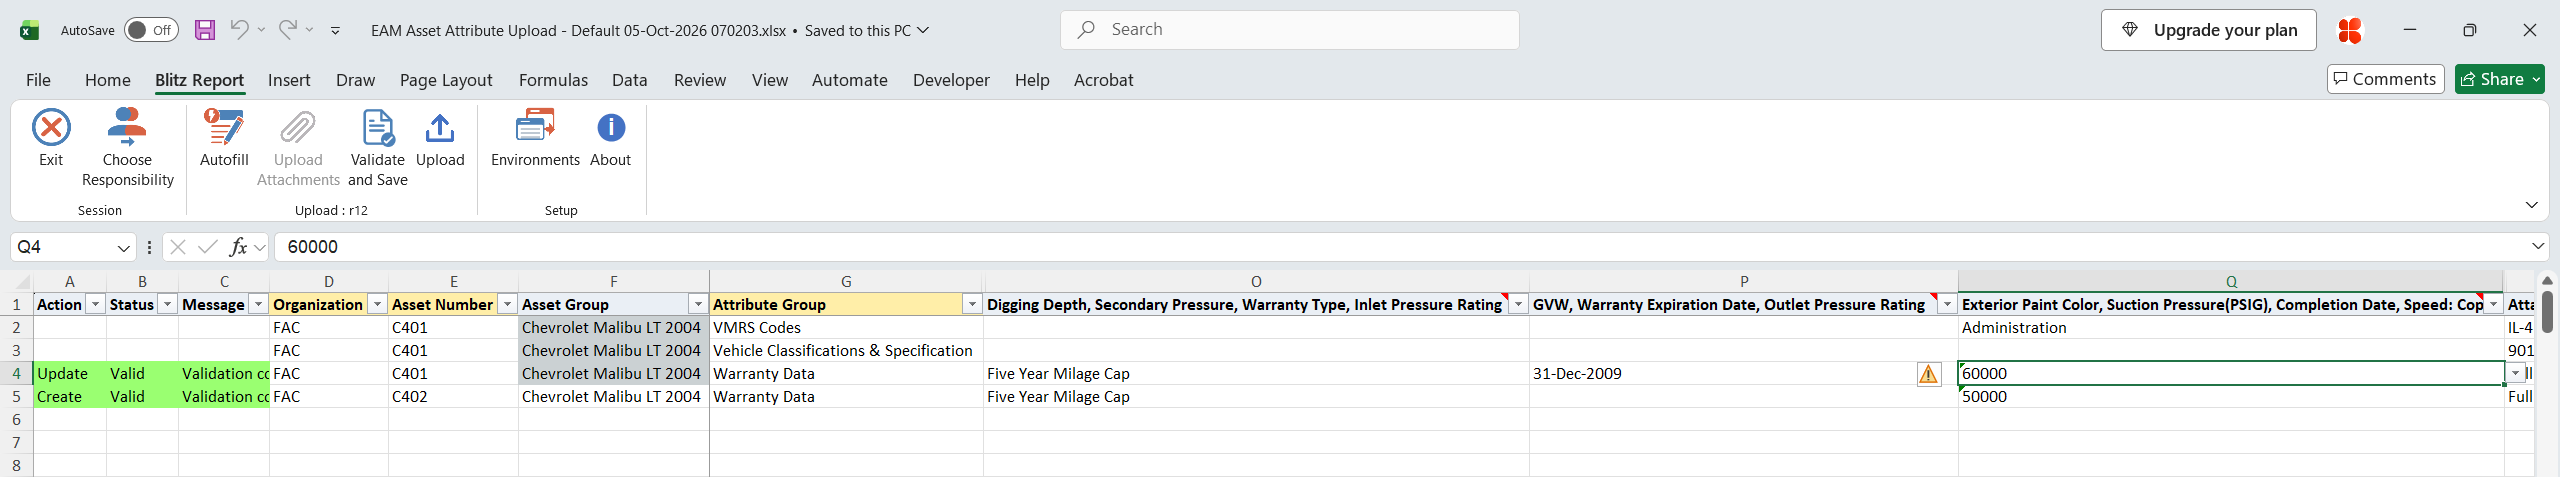Select the Administration cell

pyautogui.click(x=2231, y=328)
